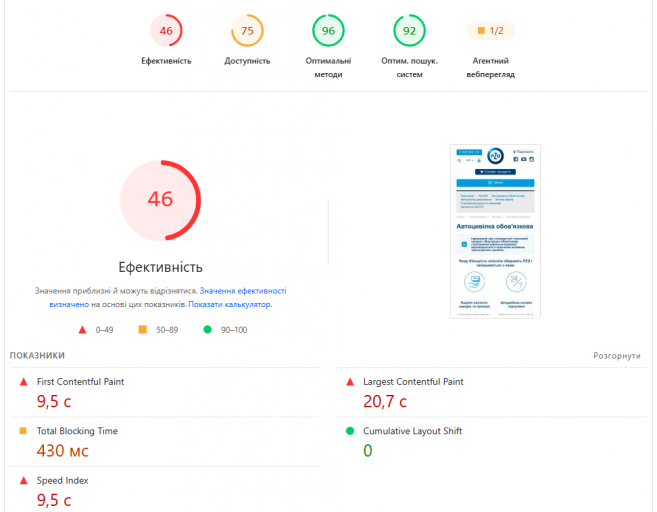The height and width of the screenshot is (512, 657).
Task: Click the orange square next to 50–89
Action: pyautogui.click(x=142, y=329)
